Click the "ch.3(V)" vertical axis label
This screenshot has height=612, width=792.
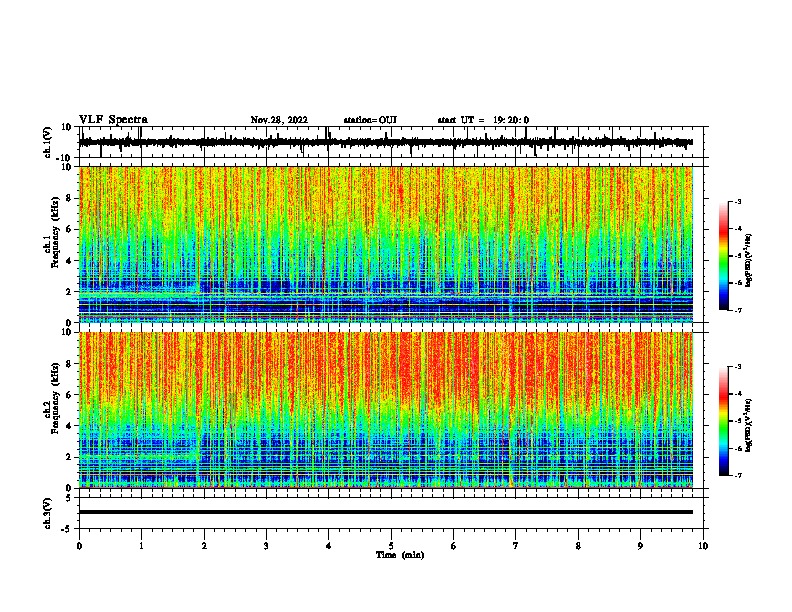click(48, 514)
